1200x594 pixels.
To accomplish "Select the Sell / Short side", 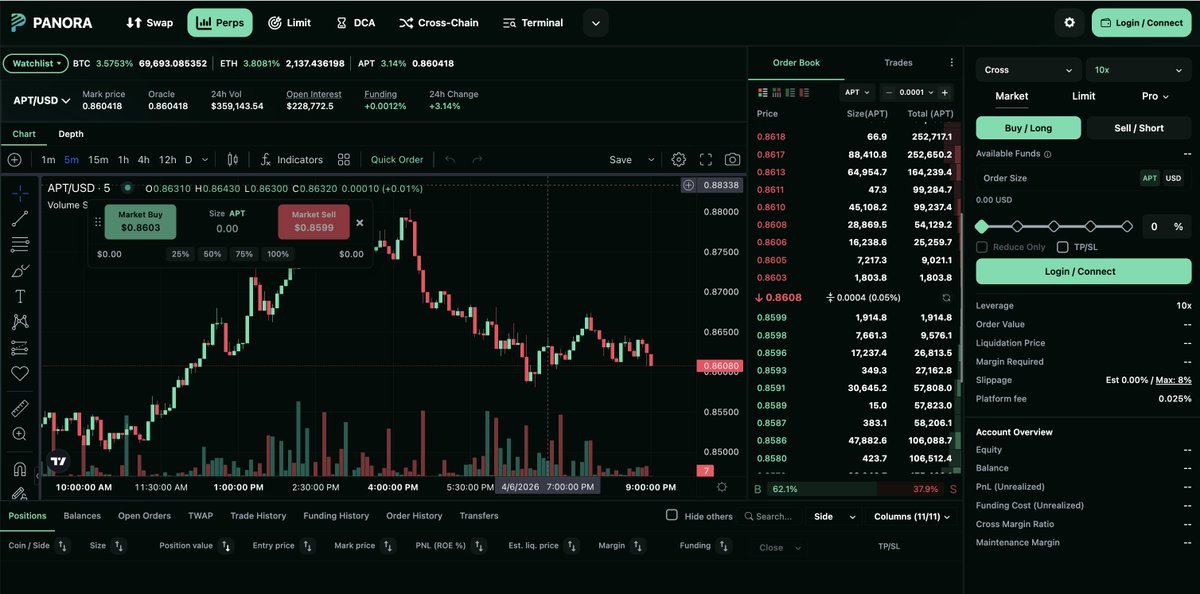I will [x=1139, y=128].
